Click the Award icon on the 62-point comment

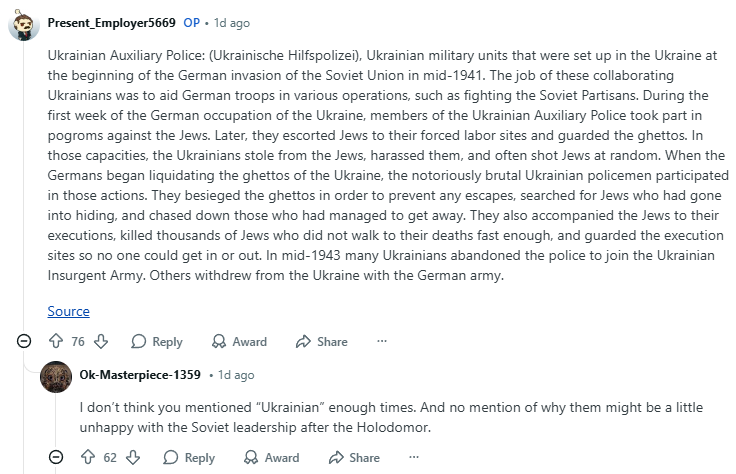[251, 457]
